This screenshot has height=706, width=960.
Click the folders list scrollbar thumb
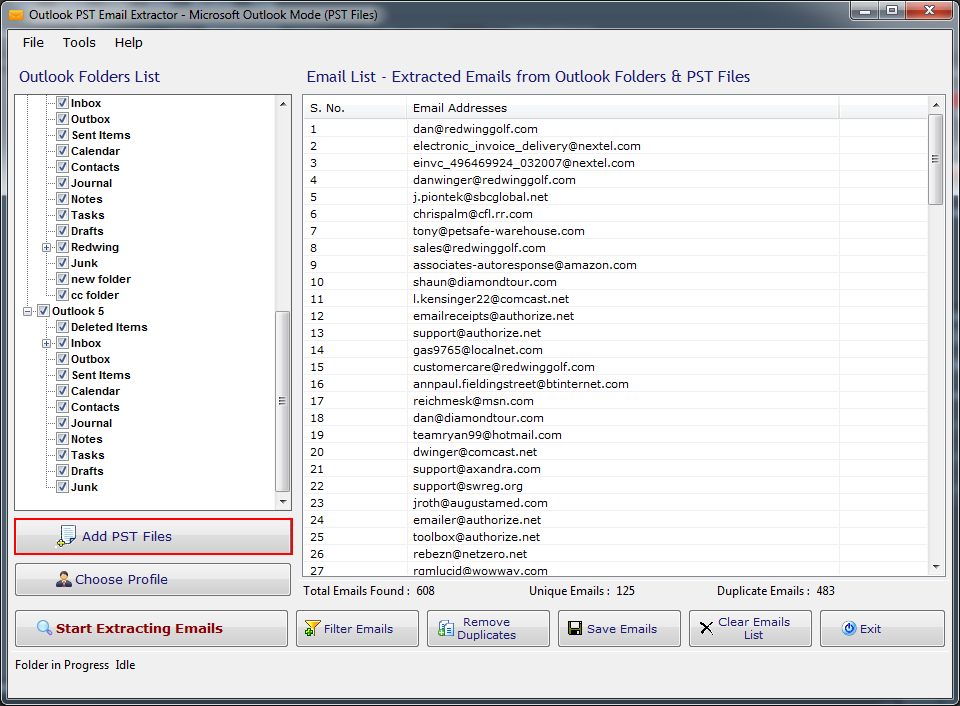click(x=282, y=401)
